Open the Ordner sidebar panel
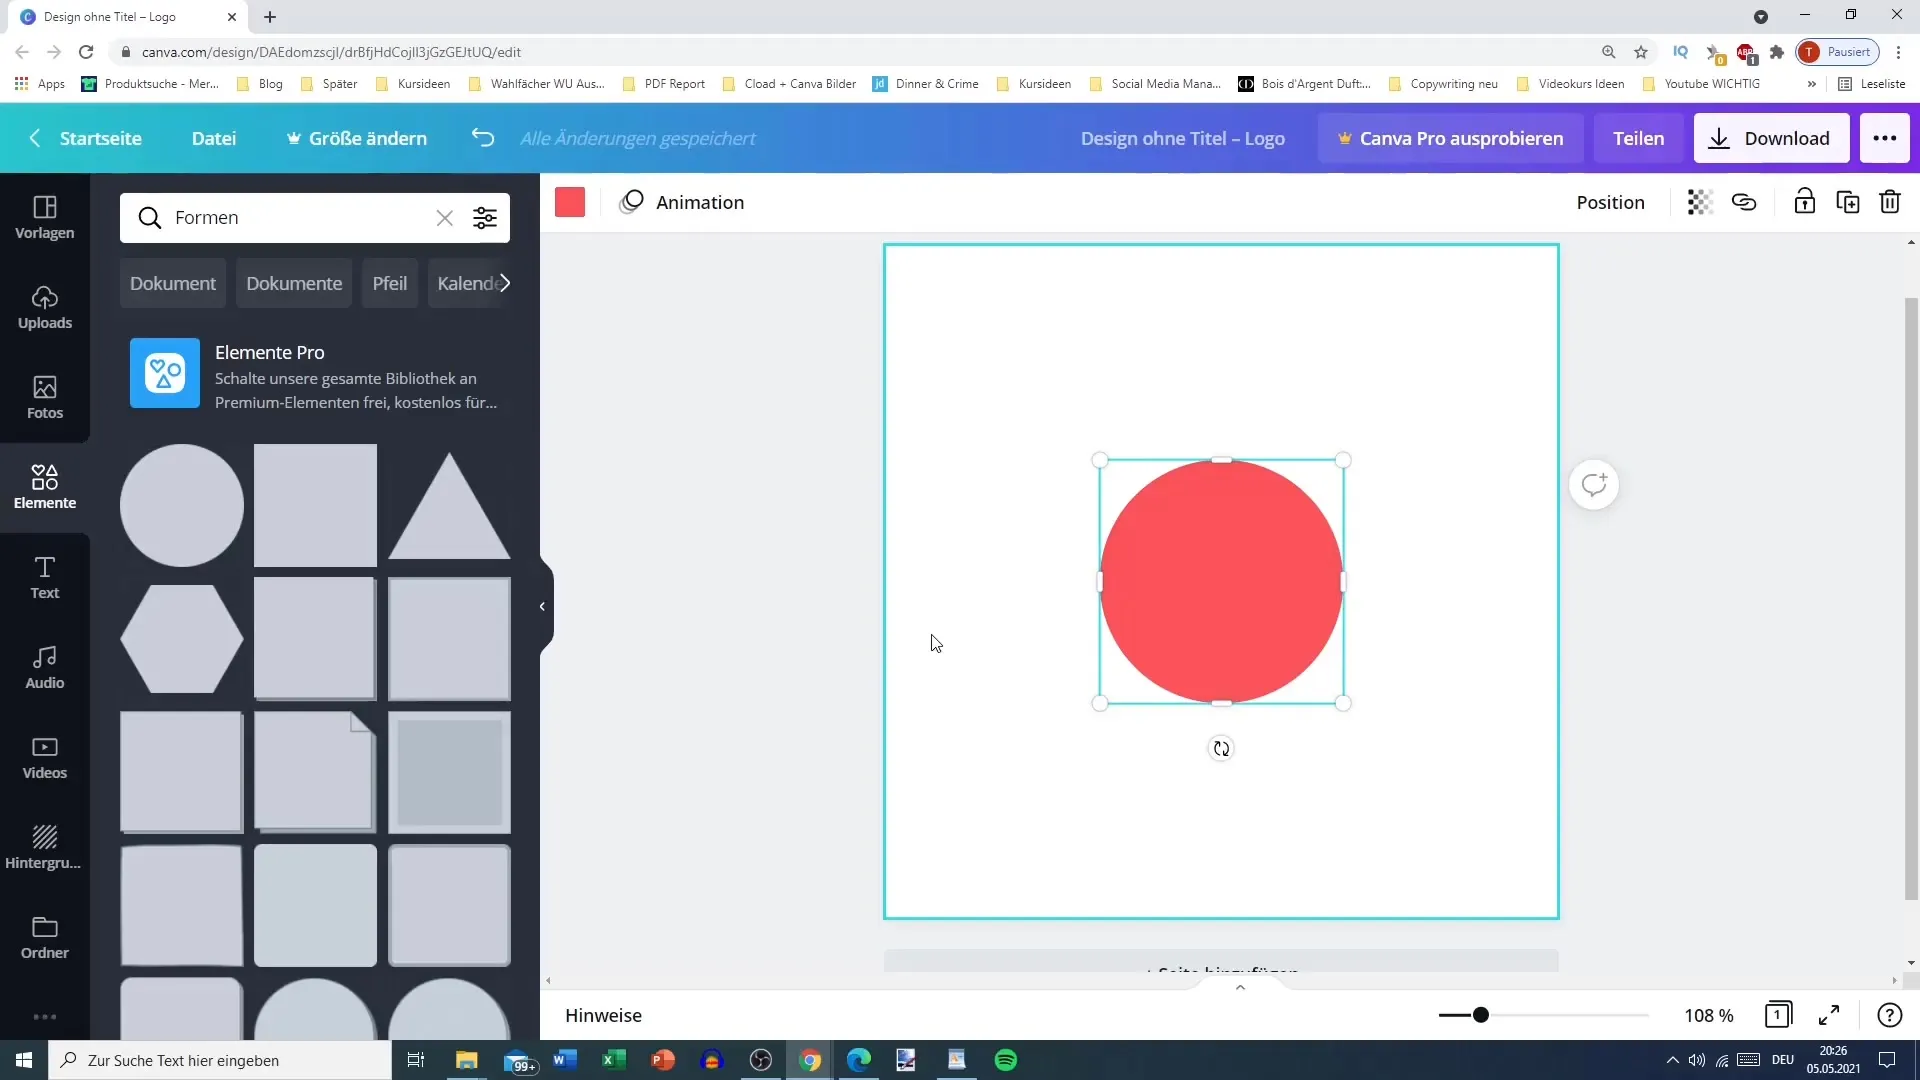The height and width of the screenshot is (1080, 1920). coord(44,937)
